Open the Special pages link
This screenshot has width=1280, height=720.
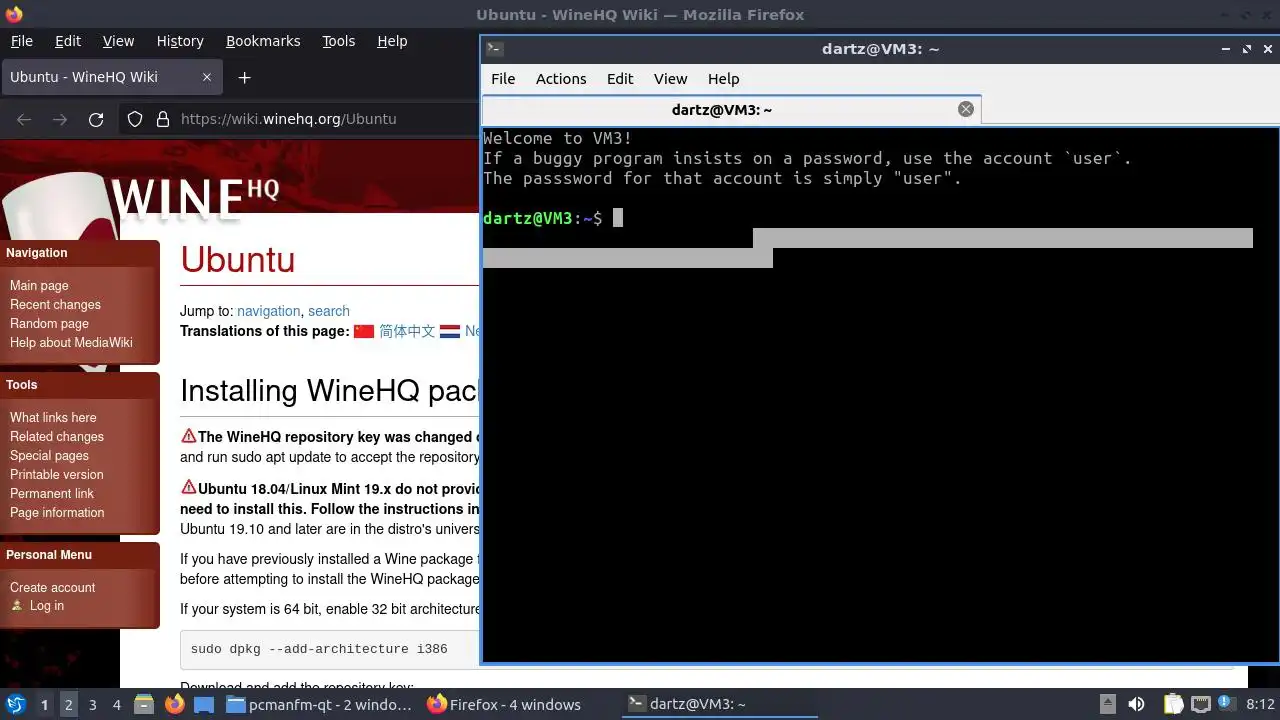[49, 455]
